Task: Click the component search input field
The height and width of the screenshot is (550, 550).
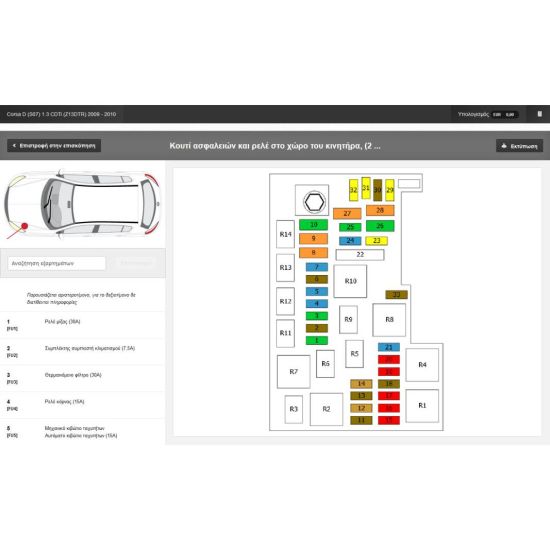Action: coord(56,263)
